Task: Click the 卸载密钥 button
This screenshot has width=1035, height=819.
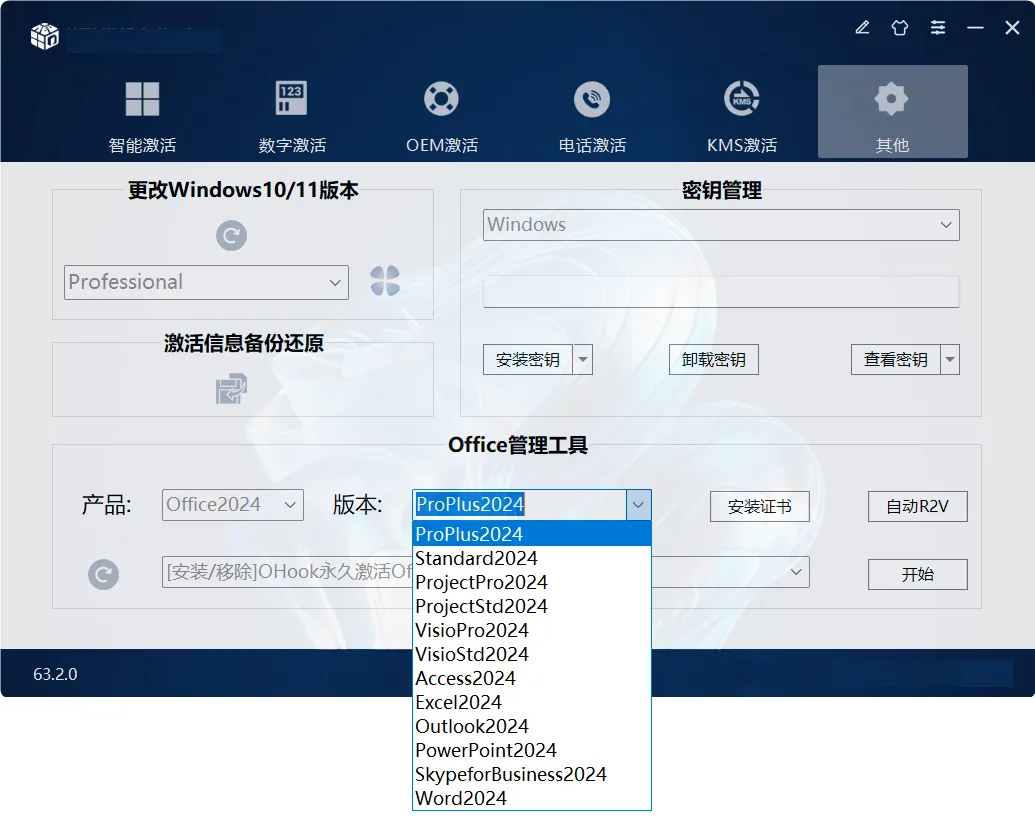Action: click(x=714, y=360)
